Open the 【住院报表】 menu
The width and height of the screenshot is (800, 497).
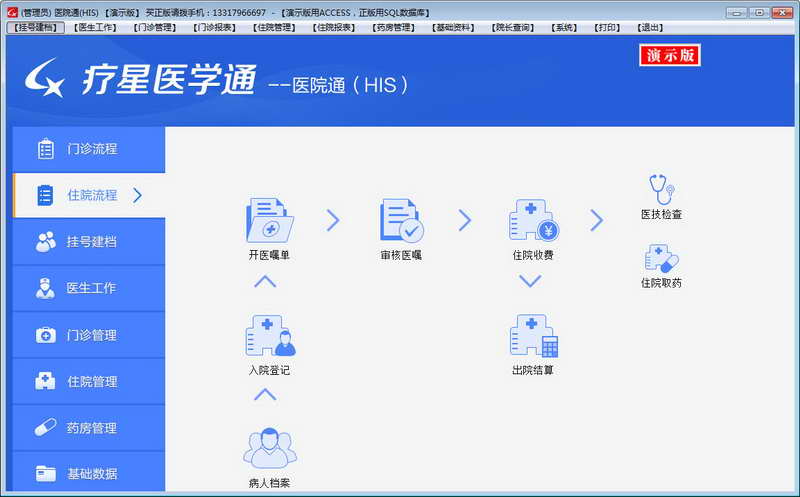(334, 28)
